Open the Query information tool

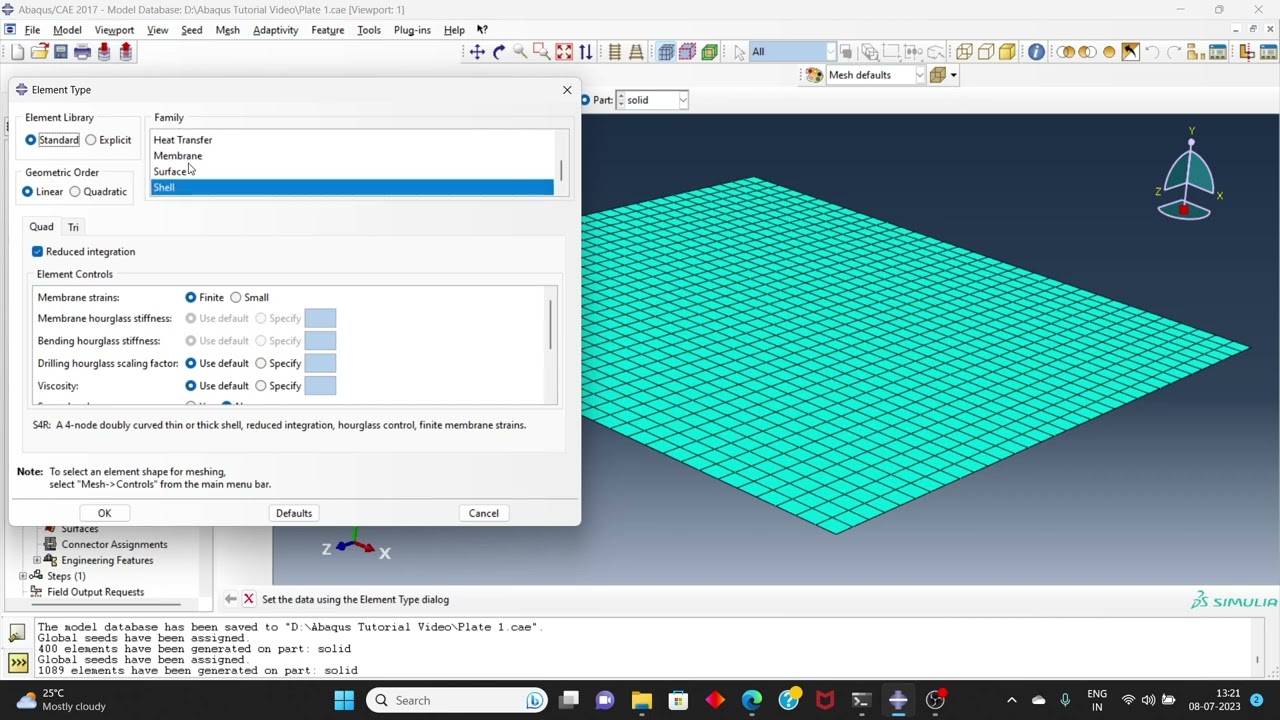coord(1036,52)
